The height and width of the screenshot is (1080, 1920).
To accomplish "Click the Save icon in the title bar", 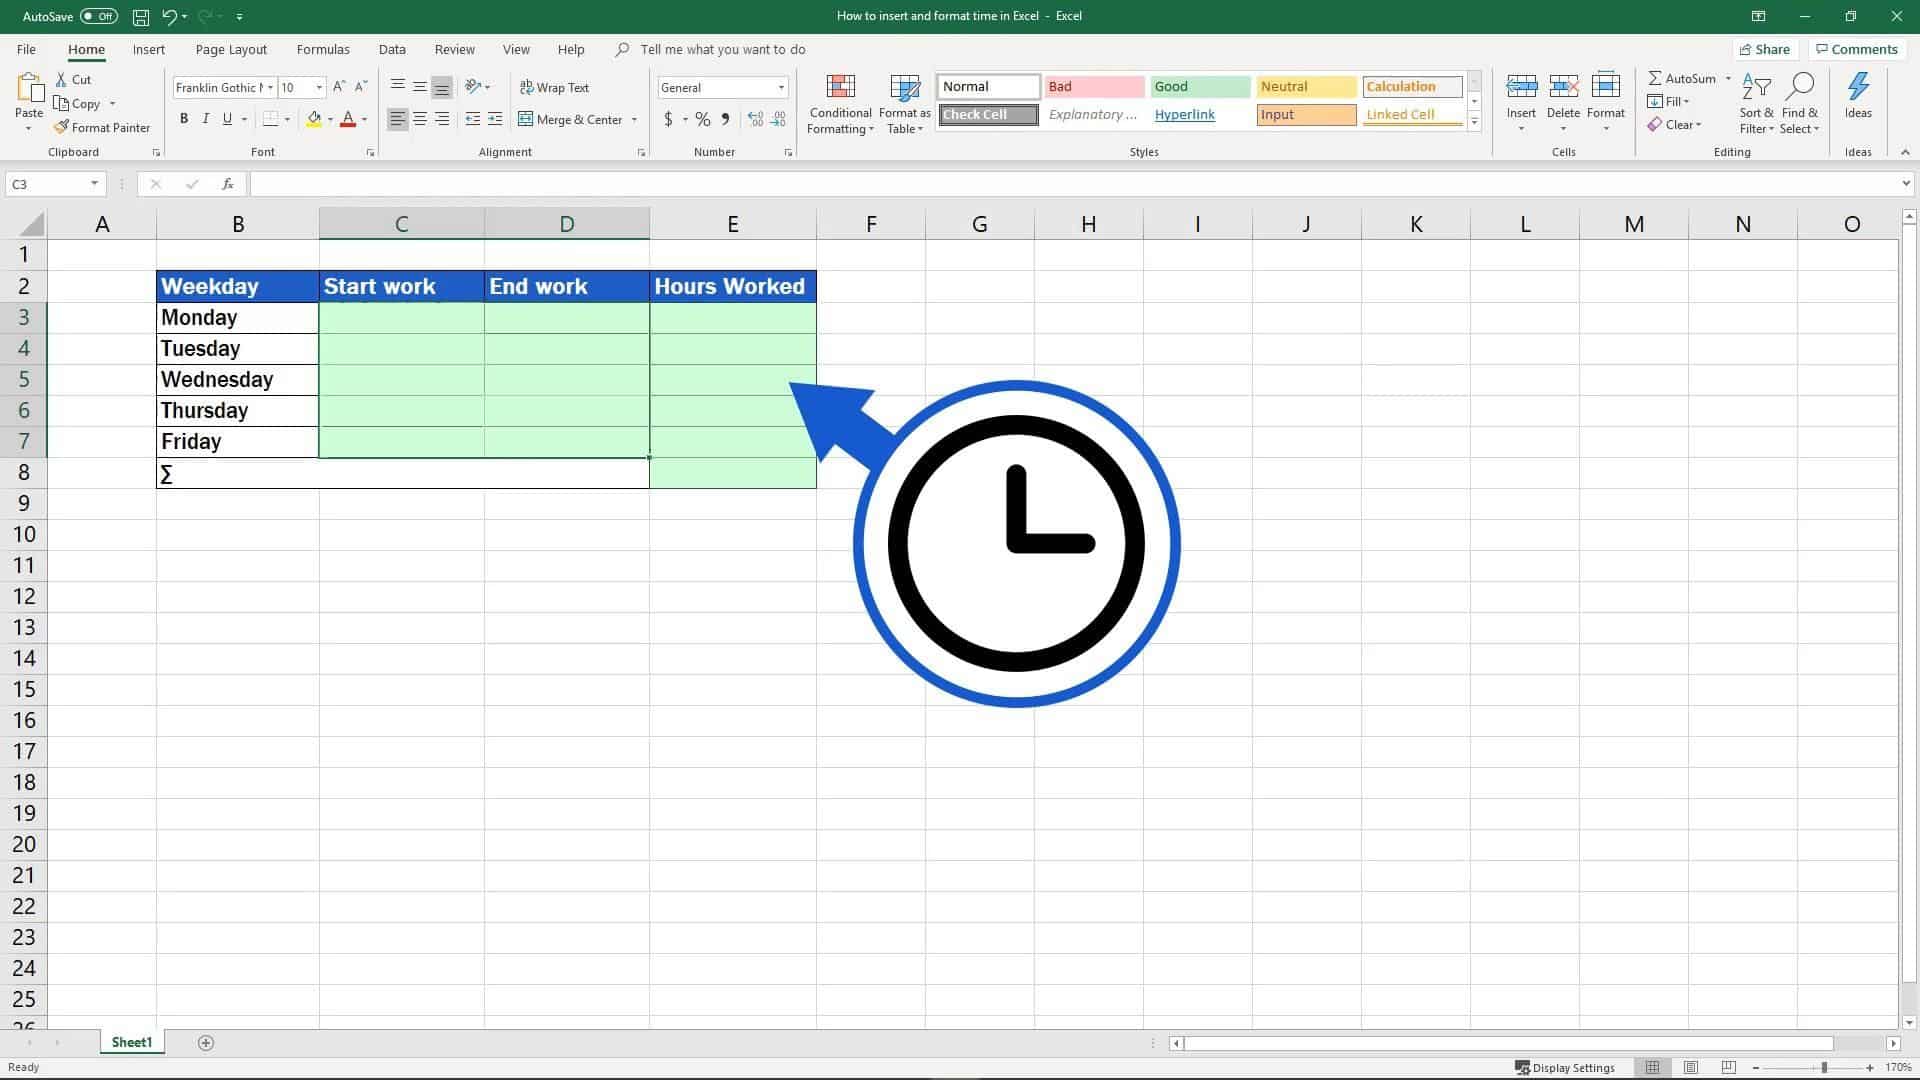I will (x=141, y=17).
